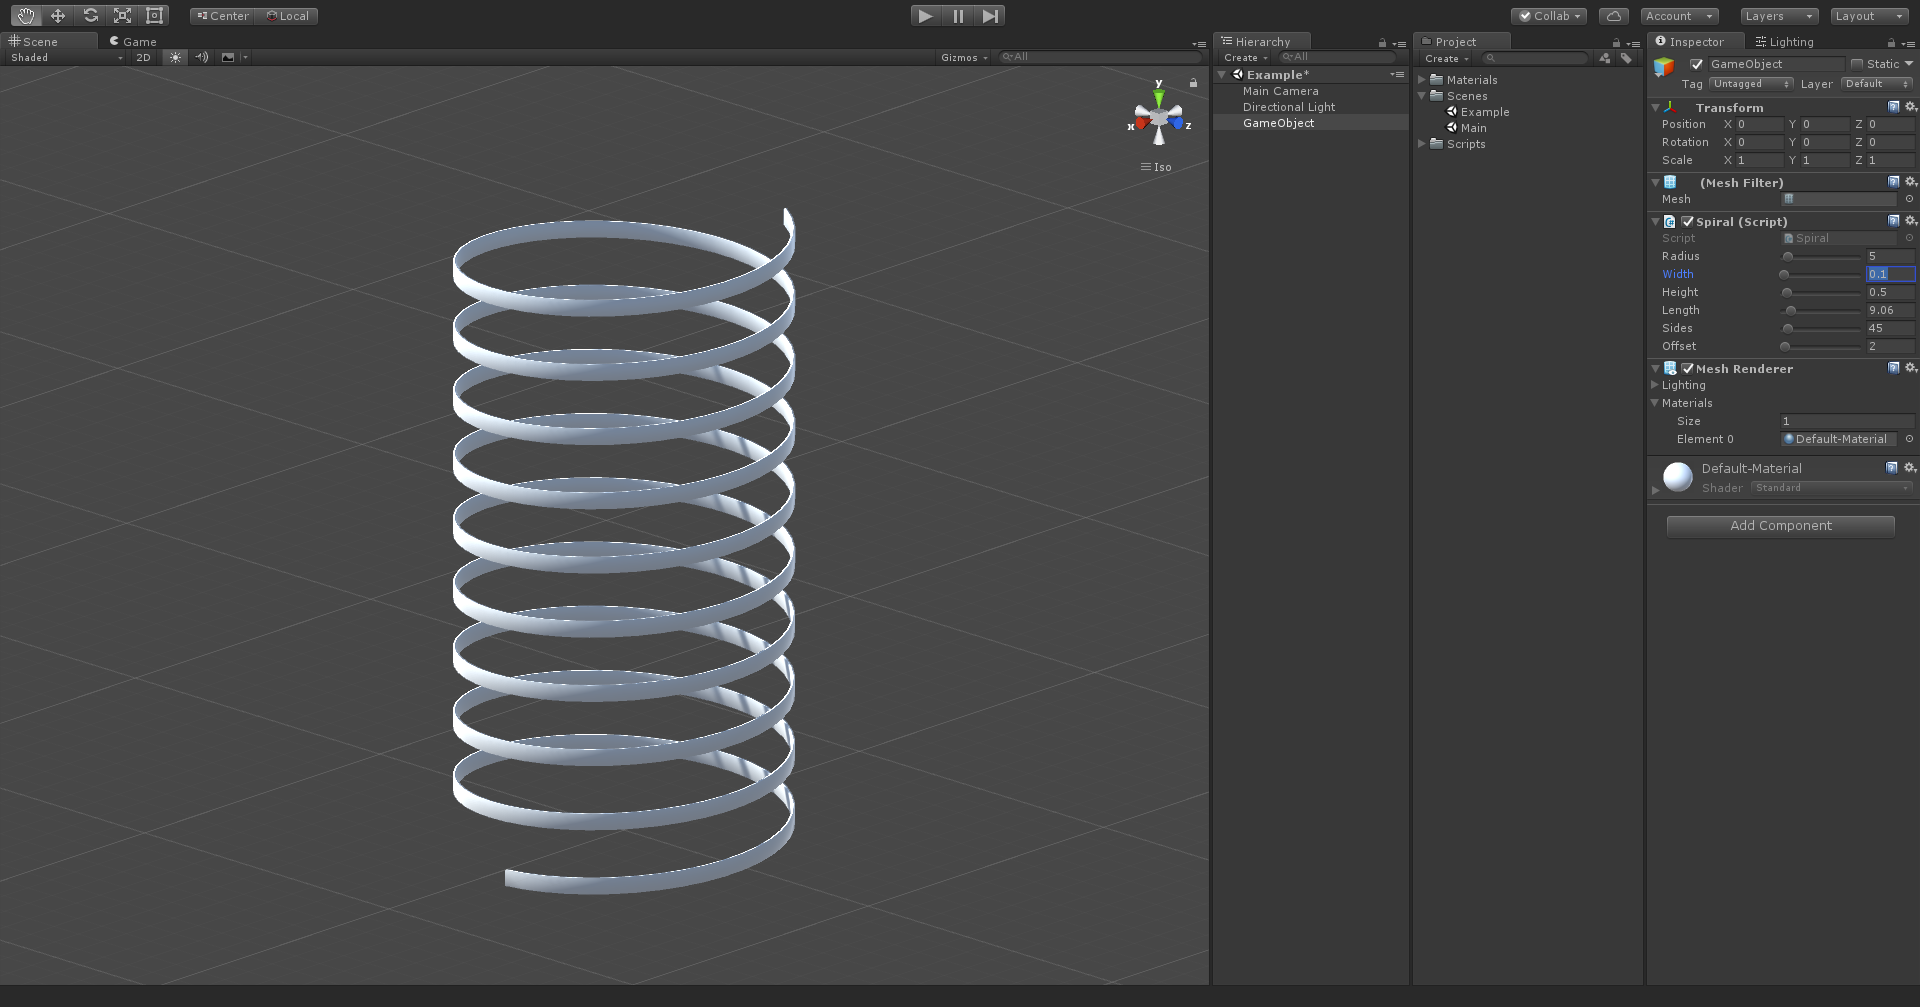1920x1007 pixels.
Task: Click the scene orientation gizmo center cube
Action: tap(1159, 117)
